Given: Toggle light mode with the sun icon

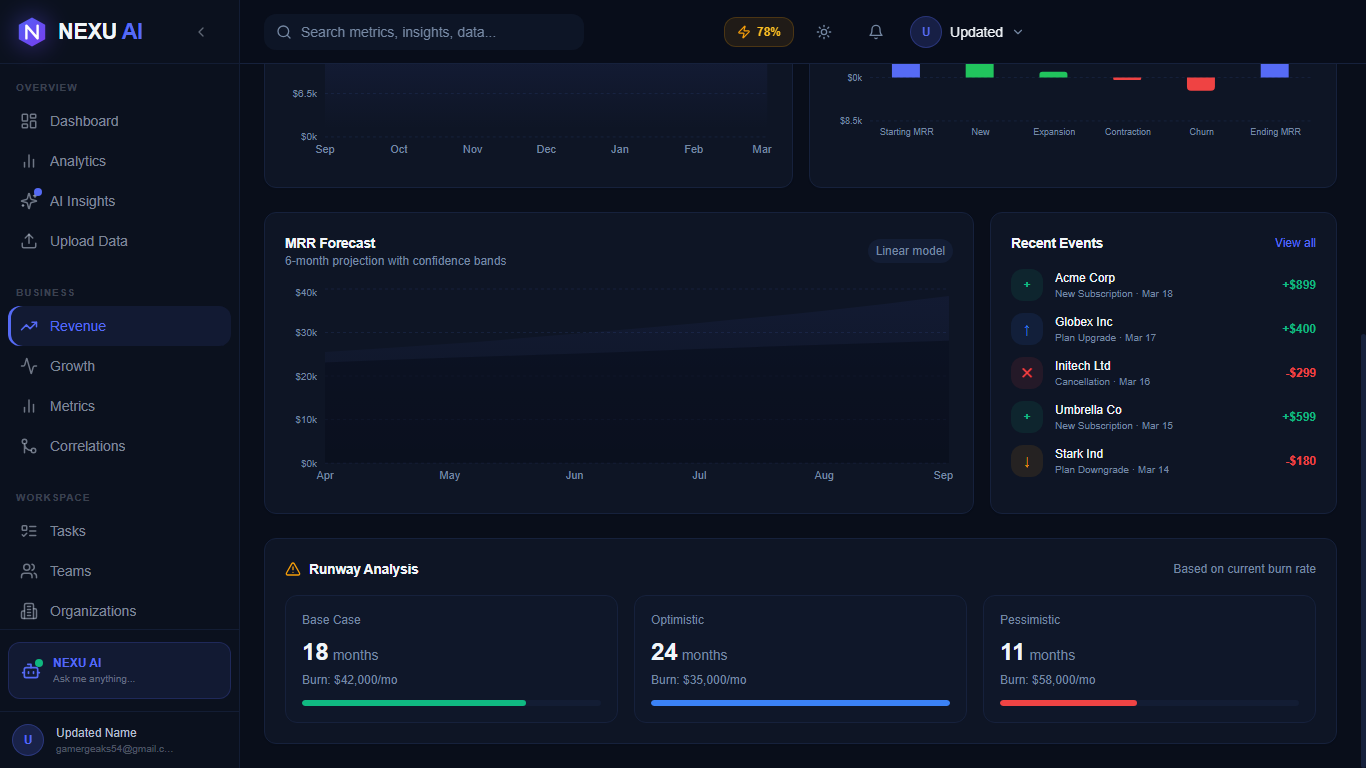Looking at the screenshot, I should (x=823, y=31).
